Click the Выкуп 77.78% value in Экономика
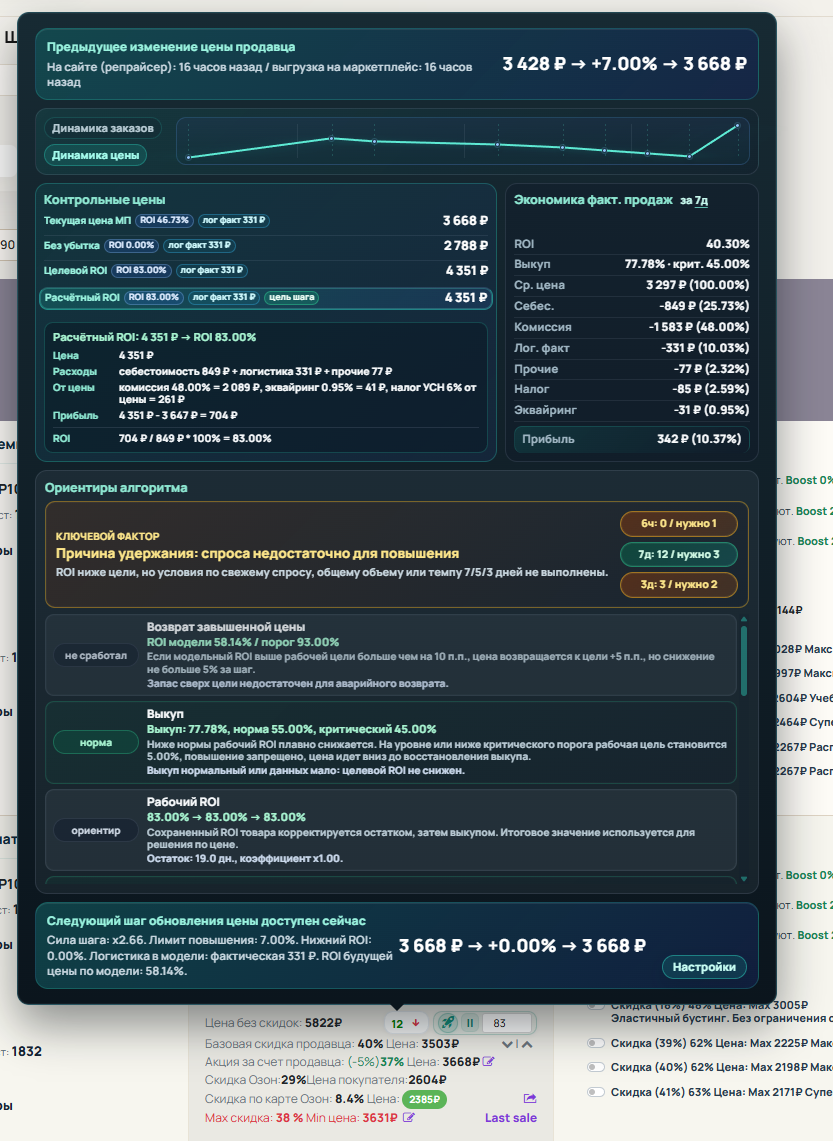This screenshot has width=833, height=1141. tap(687, 264)
